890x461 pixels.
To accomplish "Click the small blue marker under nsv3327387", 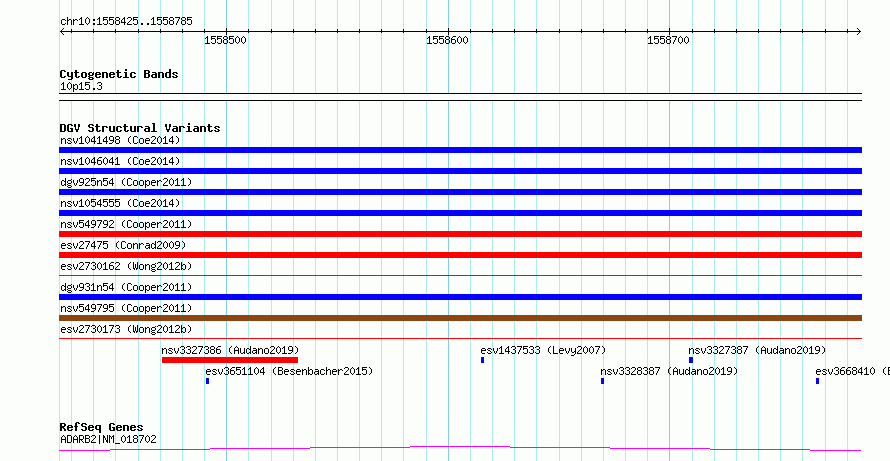I will [x=691, y=360].
